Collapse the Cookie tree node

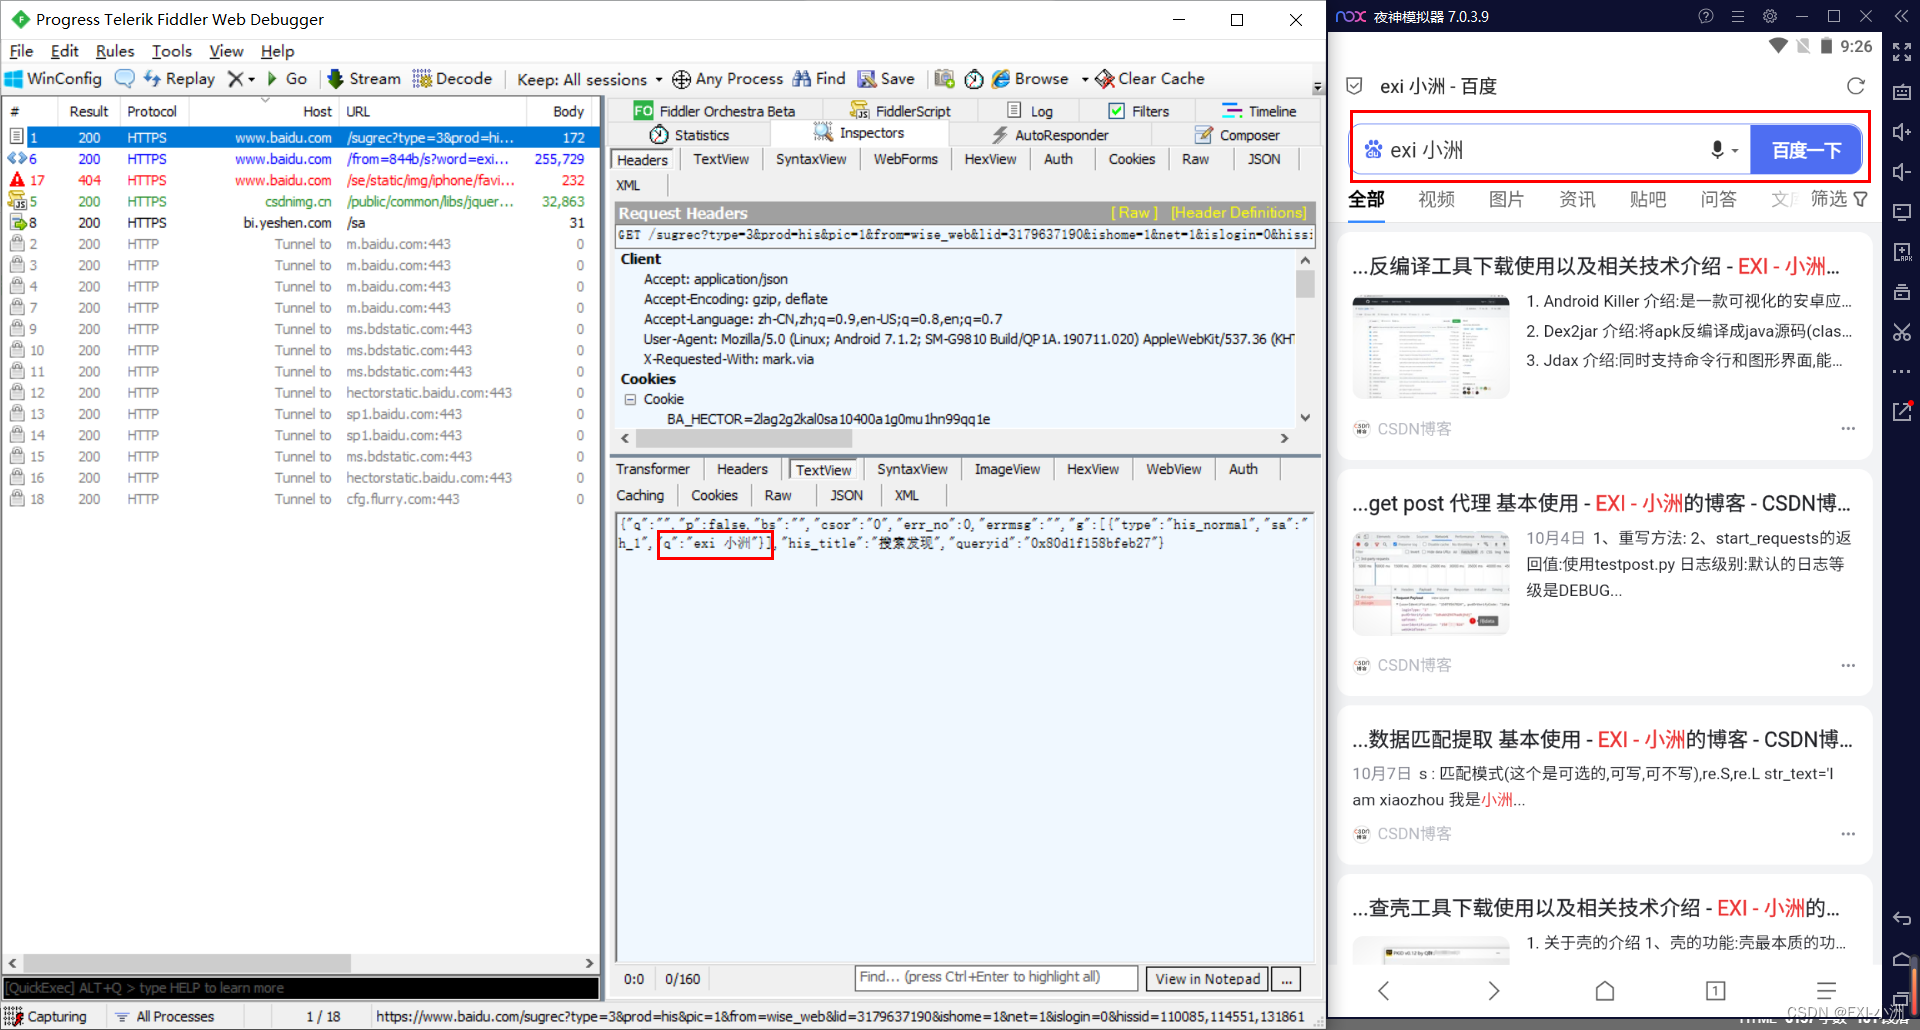[630, 399]
